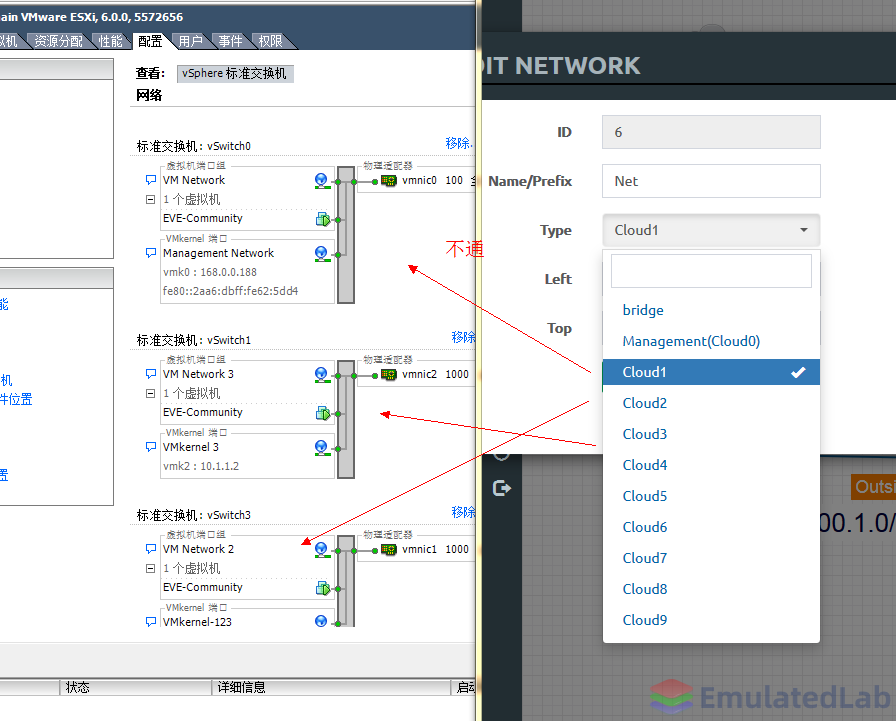Click 移除 link for vSwitch0
The image size is (896, 721).
(x=458, y=143)
